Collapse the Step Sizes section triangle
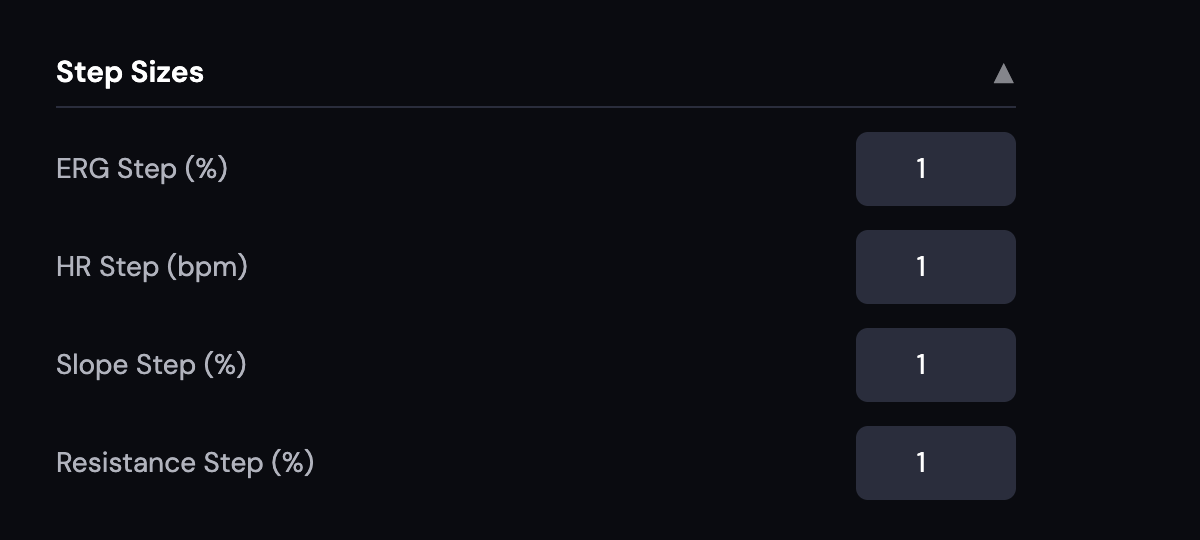The image size is (1200, 540). click(x=1003, y=73)
